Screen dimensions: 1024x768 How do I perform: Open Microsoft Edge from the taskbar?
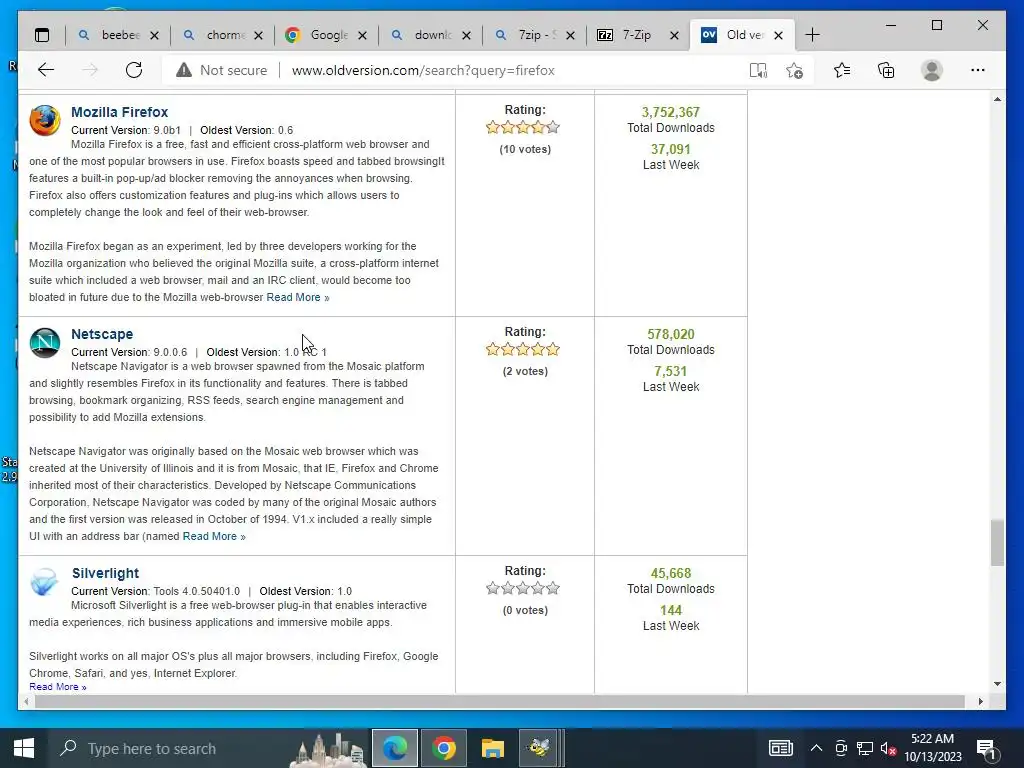[x=395, y=748]
